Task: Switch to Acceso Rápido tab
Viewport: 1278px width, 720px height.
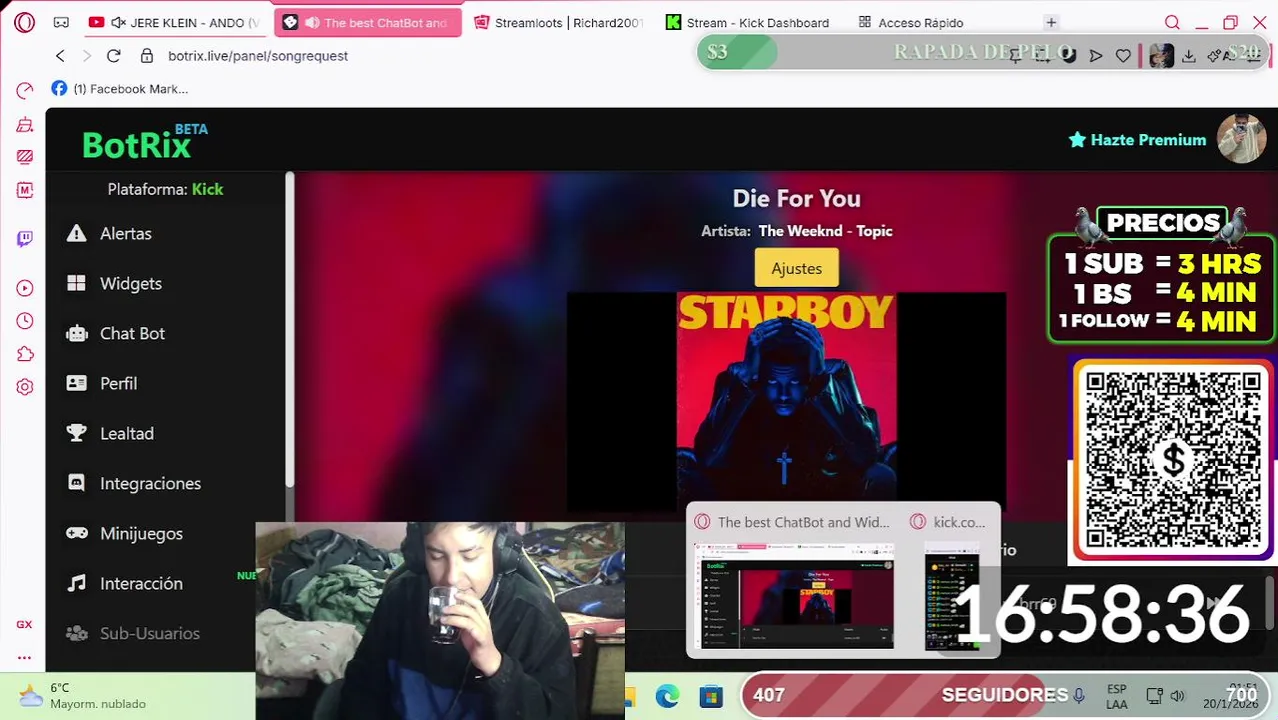Action: tap(912, 22)
